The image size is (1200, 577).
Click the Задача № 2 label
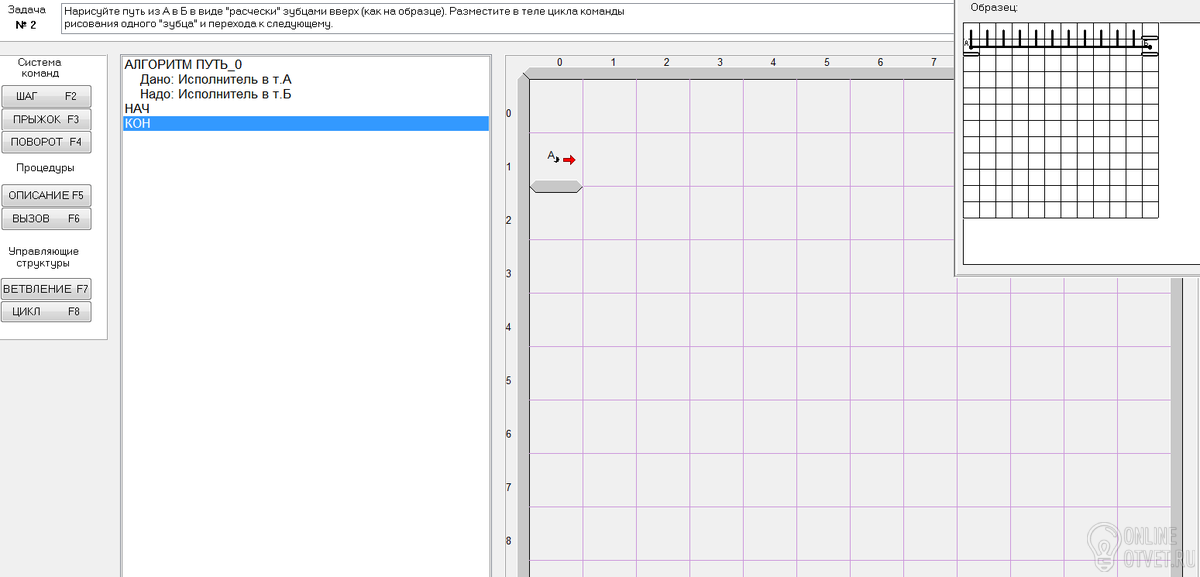[27, 17]
